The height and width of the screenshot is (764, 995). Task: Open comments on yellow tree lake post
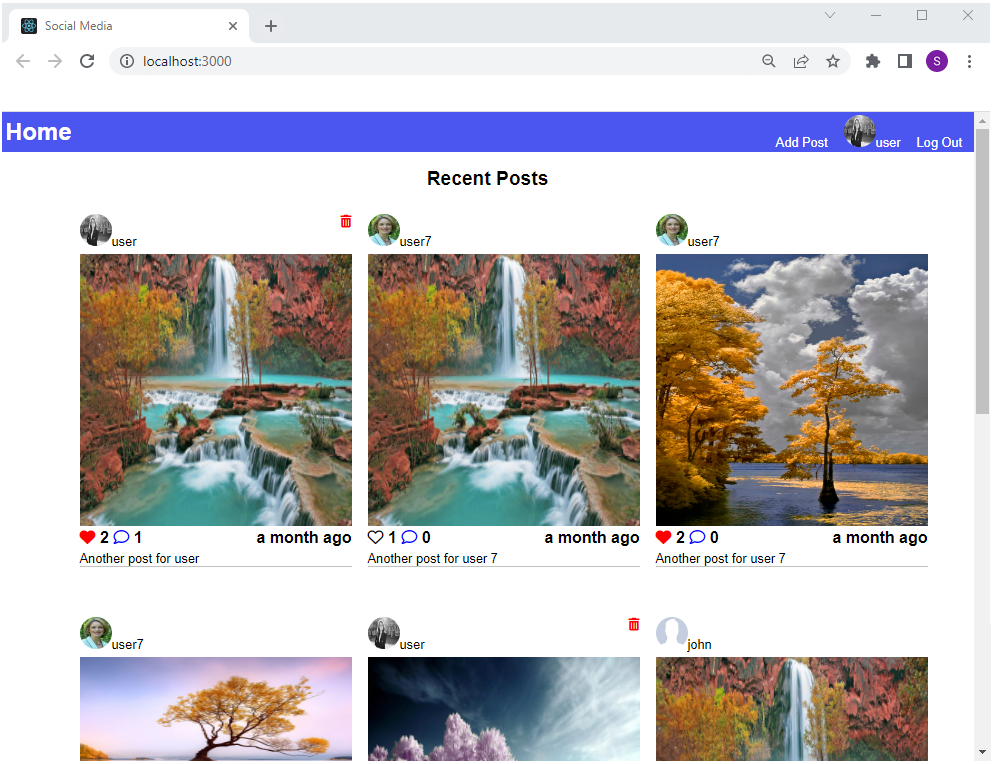point(697,537)
